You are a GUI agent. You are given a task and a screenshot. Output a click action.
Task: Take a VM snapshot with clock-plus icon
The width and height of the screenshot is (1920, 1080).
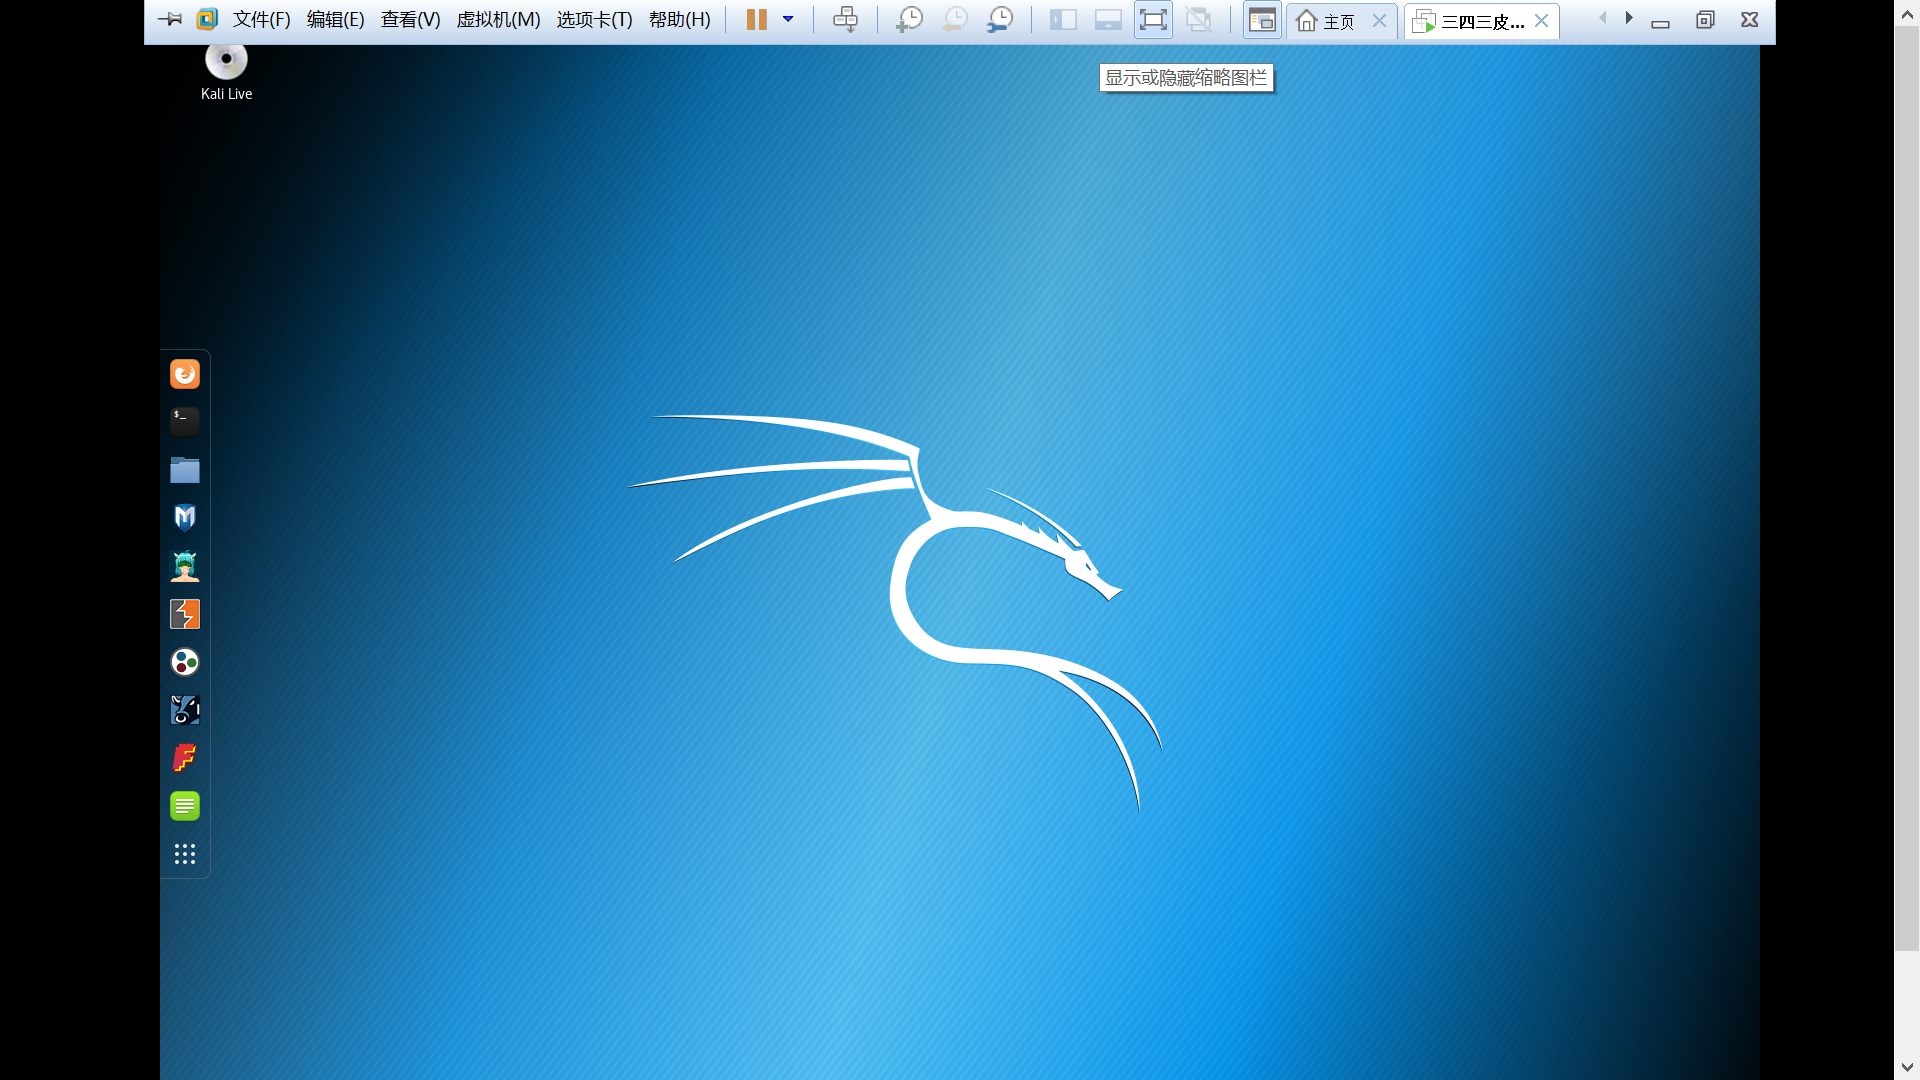(909, 20)
